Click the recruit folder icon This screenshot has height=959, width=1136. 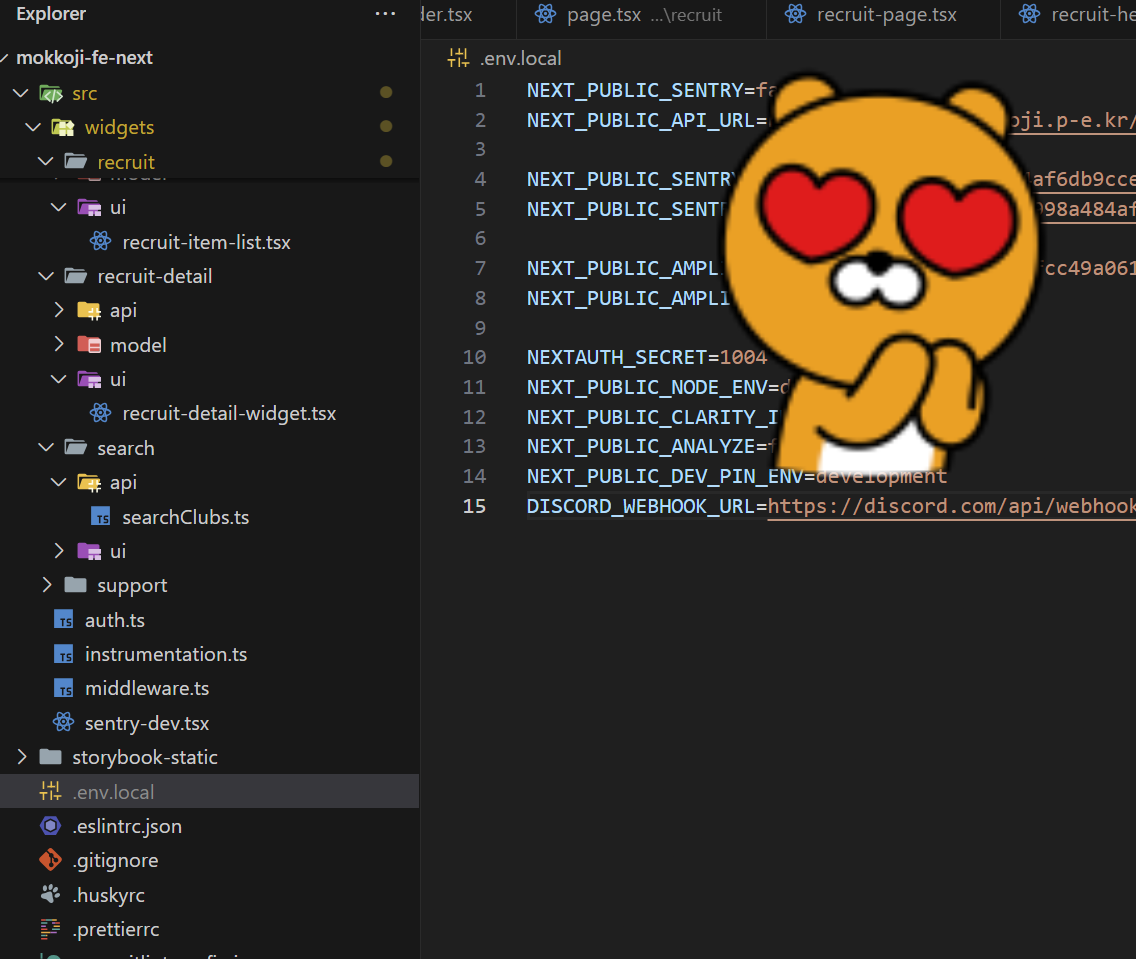(x=75, y=161)
